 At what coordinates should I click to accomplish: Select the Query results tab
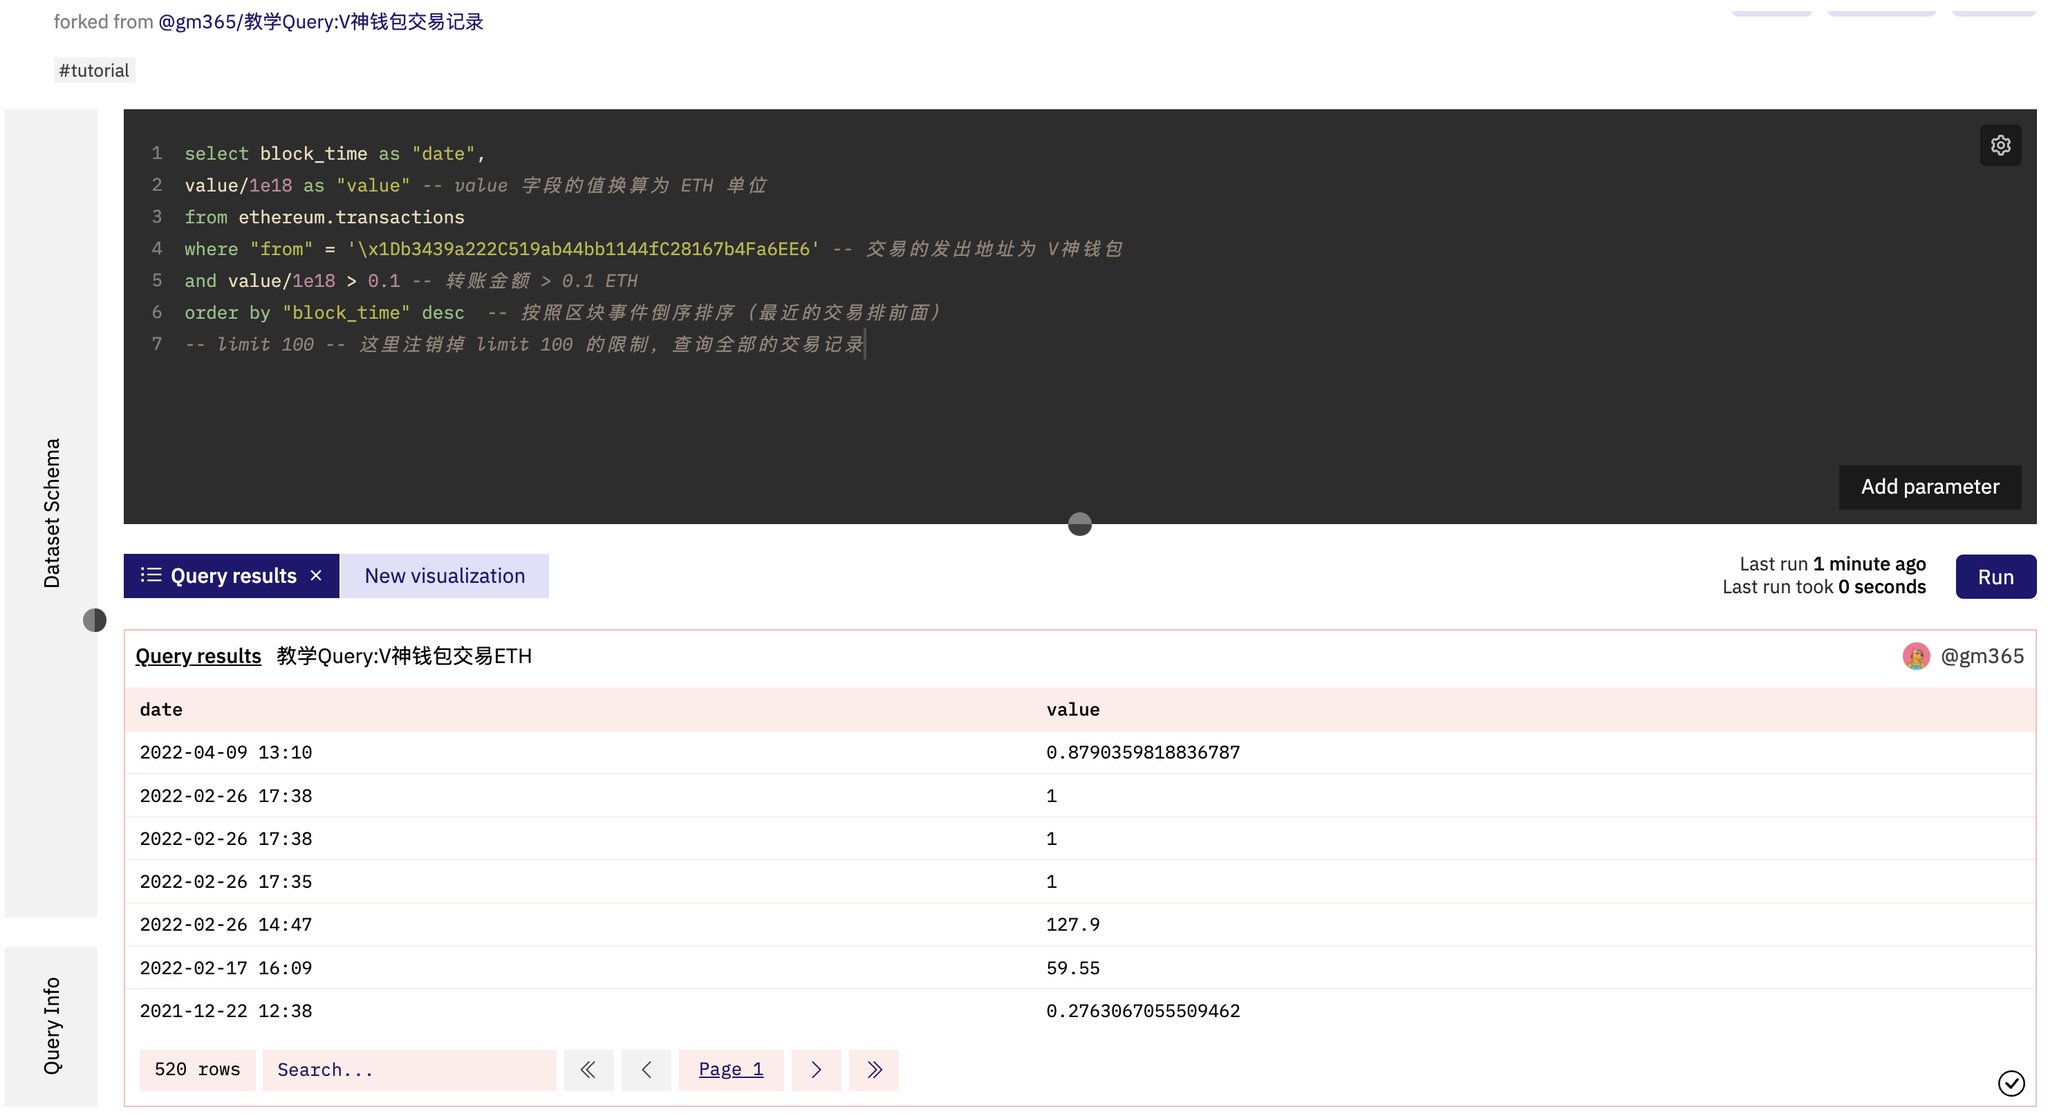click(233, 576)
